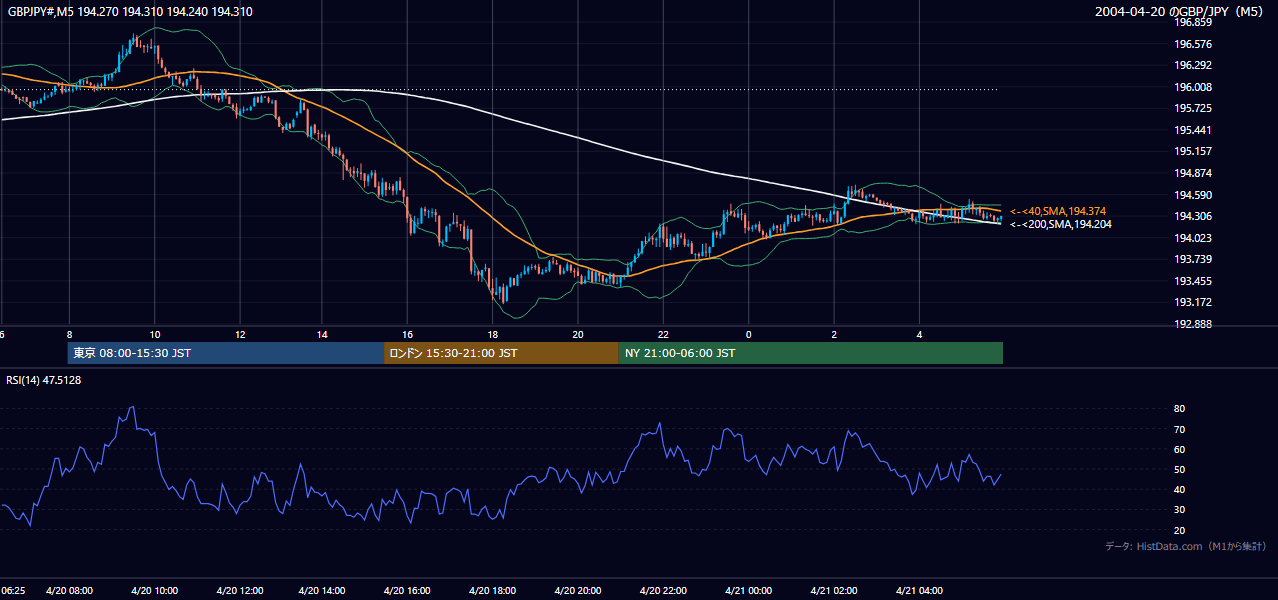Click the 4/20 08:00 time axis label

69,591
